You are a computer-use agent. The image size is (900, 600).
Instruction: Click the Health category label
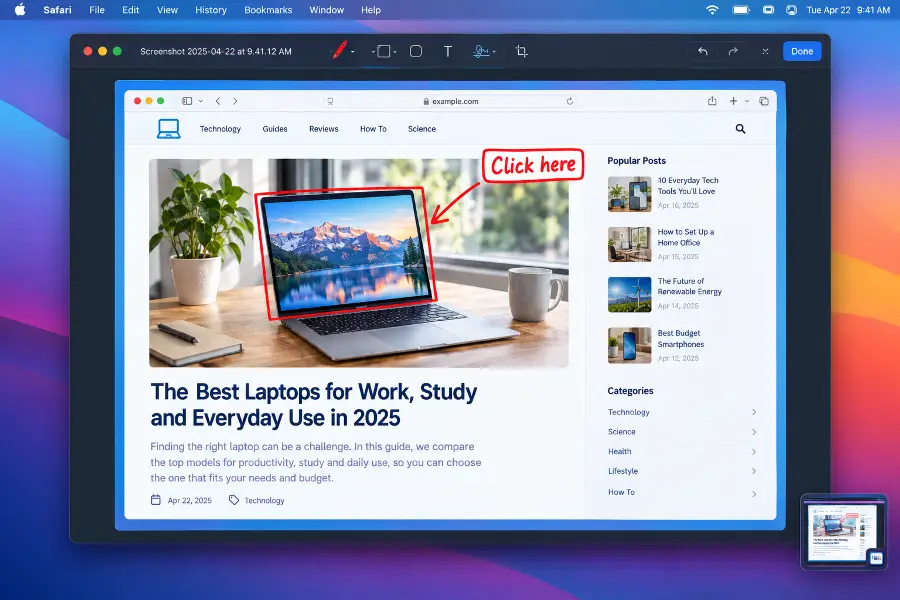click(619, 451)
